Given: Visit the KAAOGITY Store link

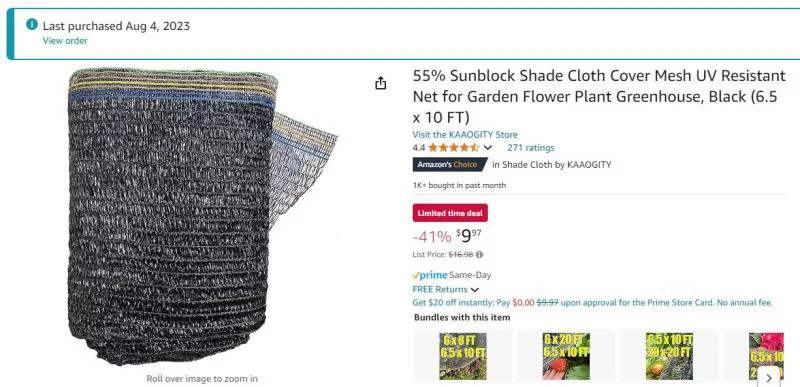Looking at the screenshot, I should [465, 135].
